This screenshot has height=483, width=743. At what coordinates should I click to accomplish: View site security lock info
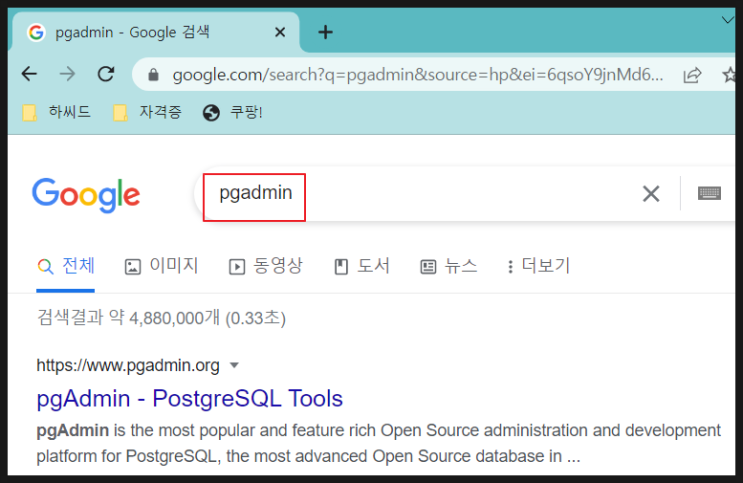153,74
